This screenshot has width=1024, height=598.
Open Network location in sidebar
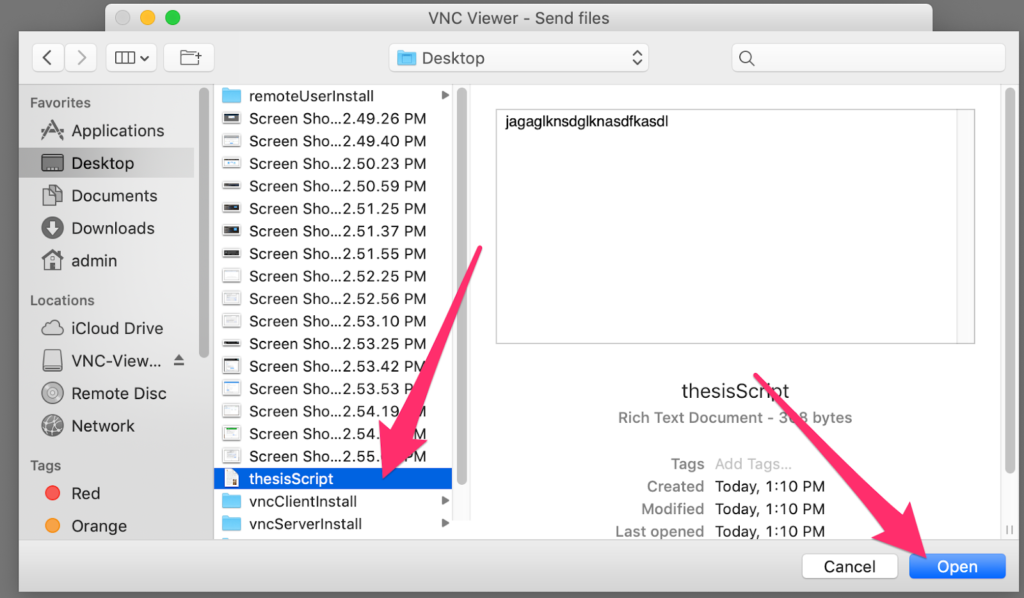[x=107, y=426]
